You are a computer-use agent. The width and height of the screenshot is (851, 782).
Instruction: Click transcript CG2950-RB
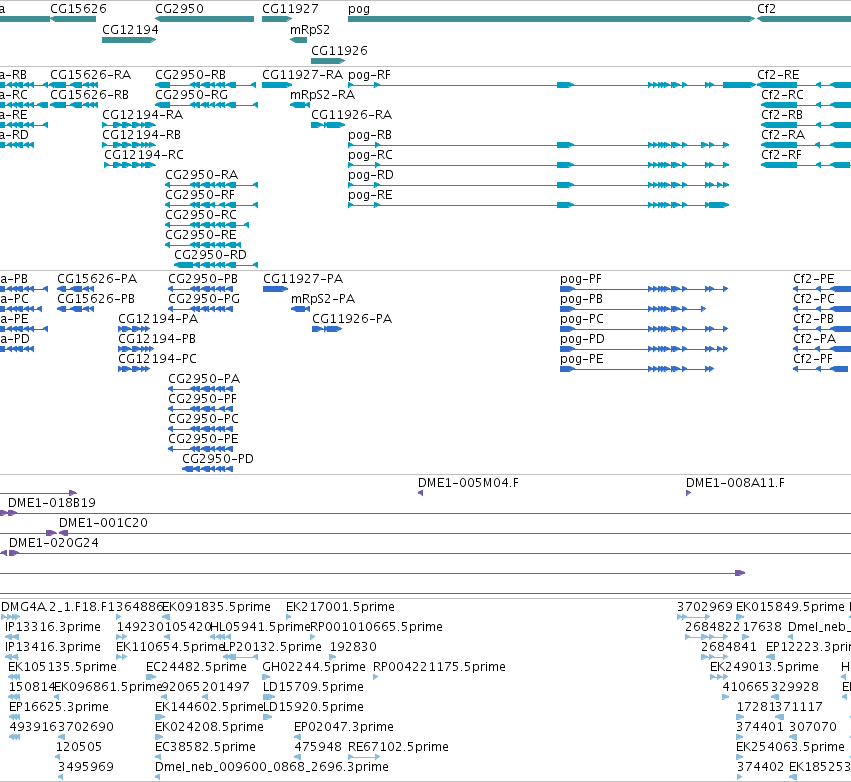point(206,85)
